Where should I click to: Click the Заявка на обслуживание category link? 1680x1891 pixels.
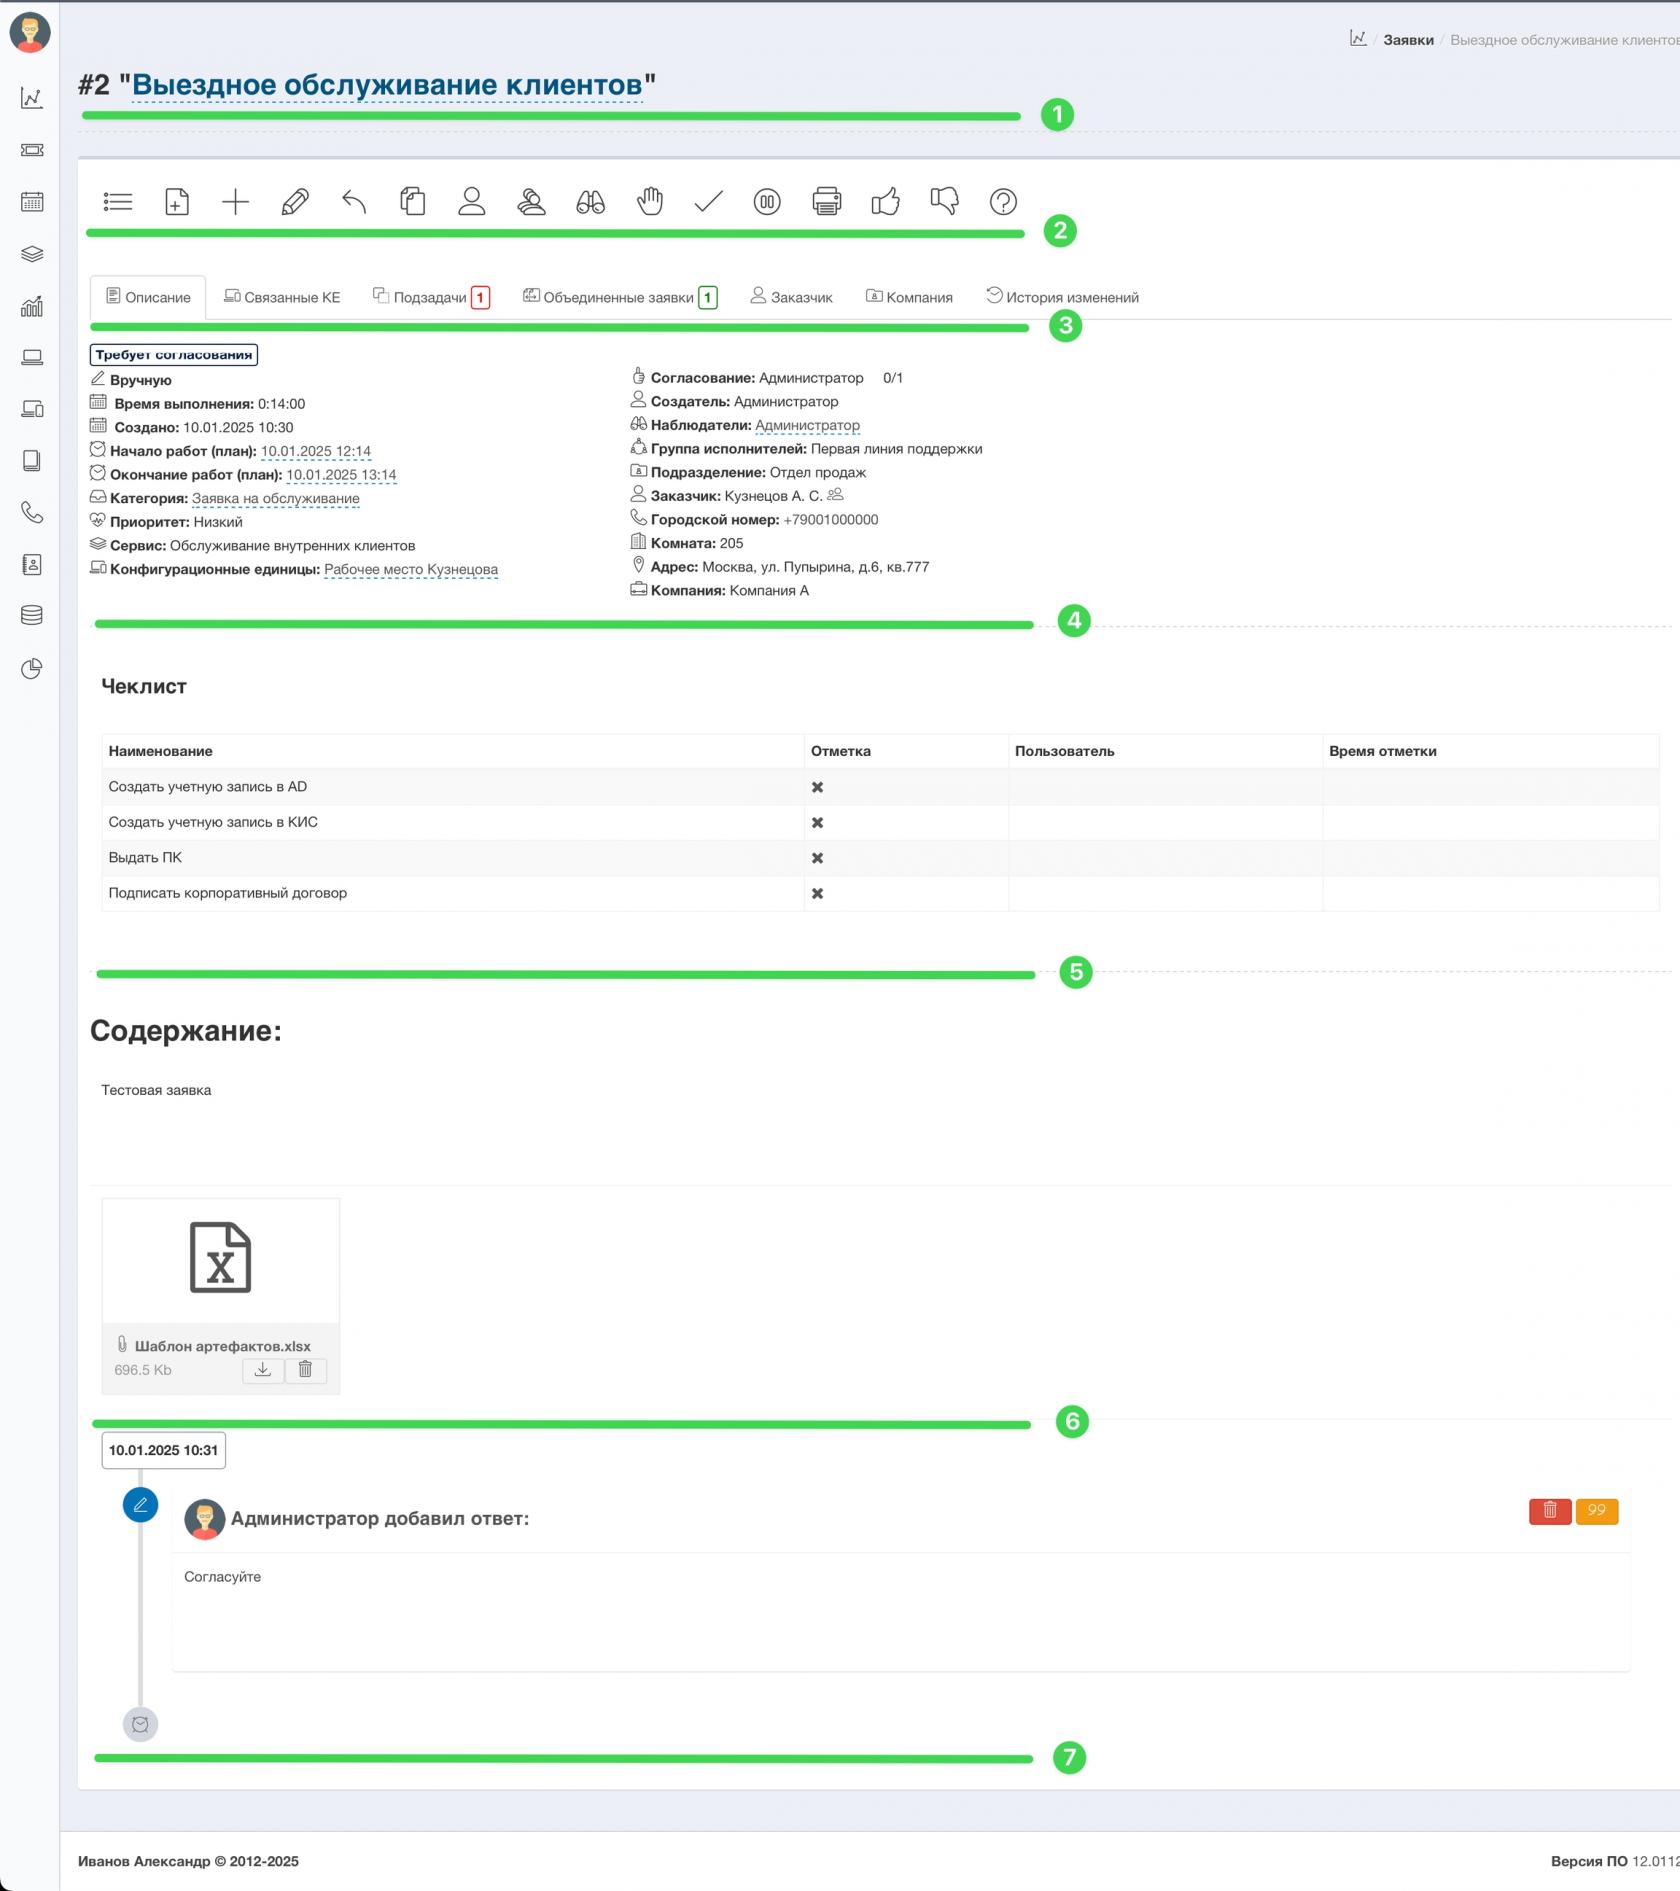click(x=275, y=499)
